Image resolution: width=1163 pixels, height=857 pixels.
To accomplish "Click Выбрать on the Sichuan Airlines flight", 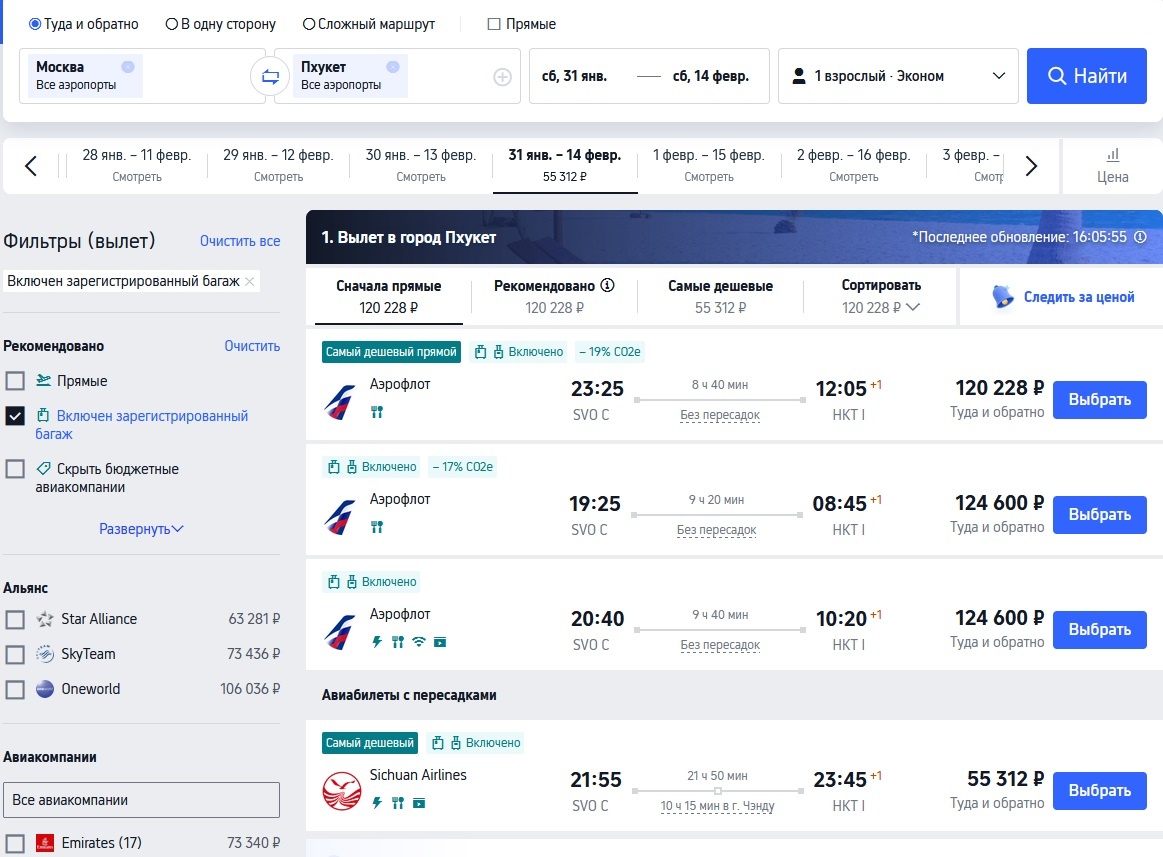I will click(1099, 790).
